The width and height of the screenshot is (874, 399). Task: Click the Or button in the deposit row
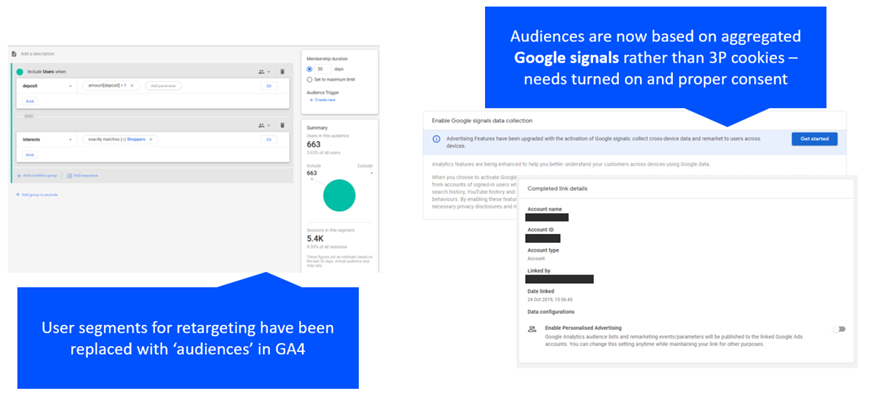click(x=269, y=86)
